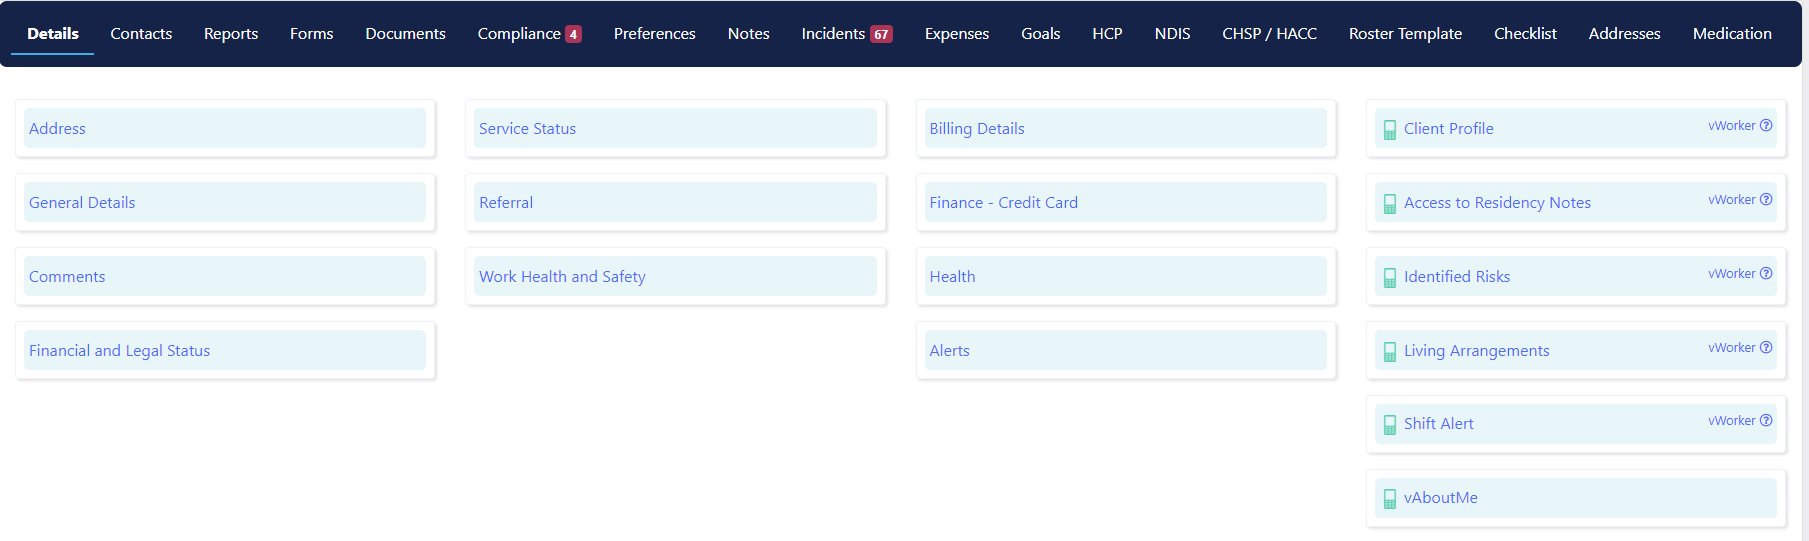
Task: Open the Client Profile panel
Action: 1576,128
